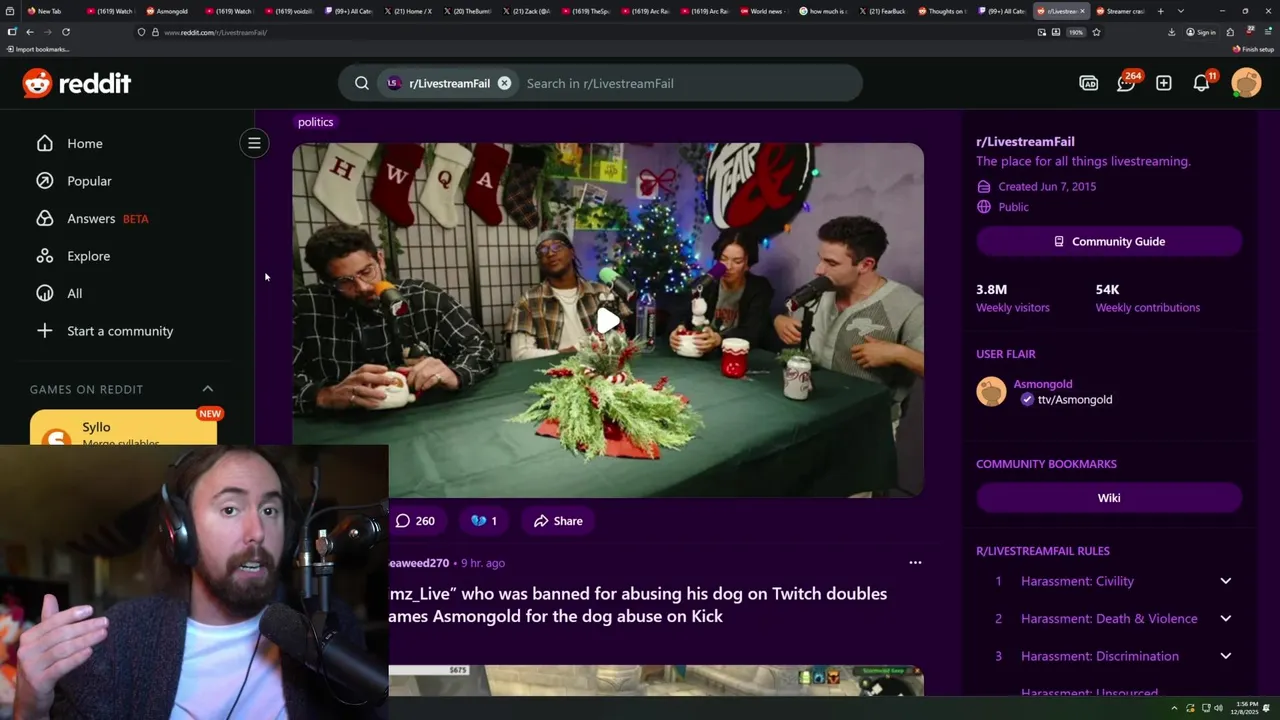Click the Reddit logo
The height and width of the screenshot is (720, 1280).
pos(77,83)
